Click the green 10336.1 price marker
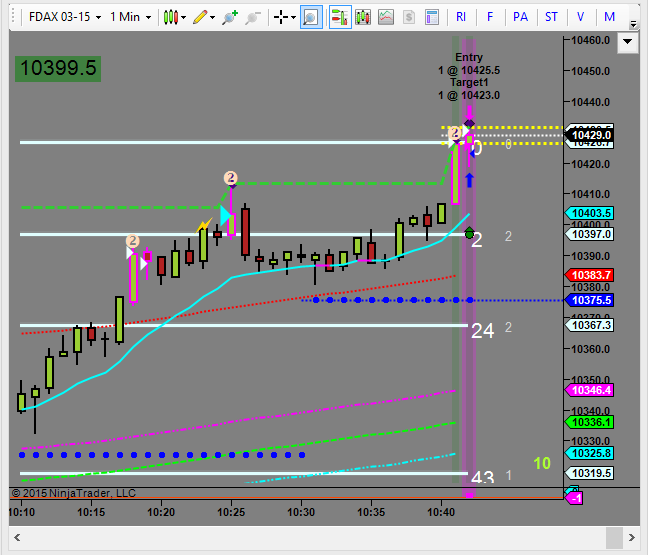Screen dimensions: 648x555 (x=590, y=422)
